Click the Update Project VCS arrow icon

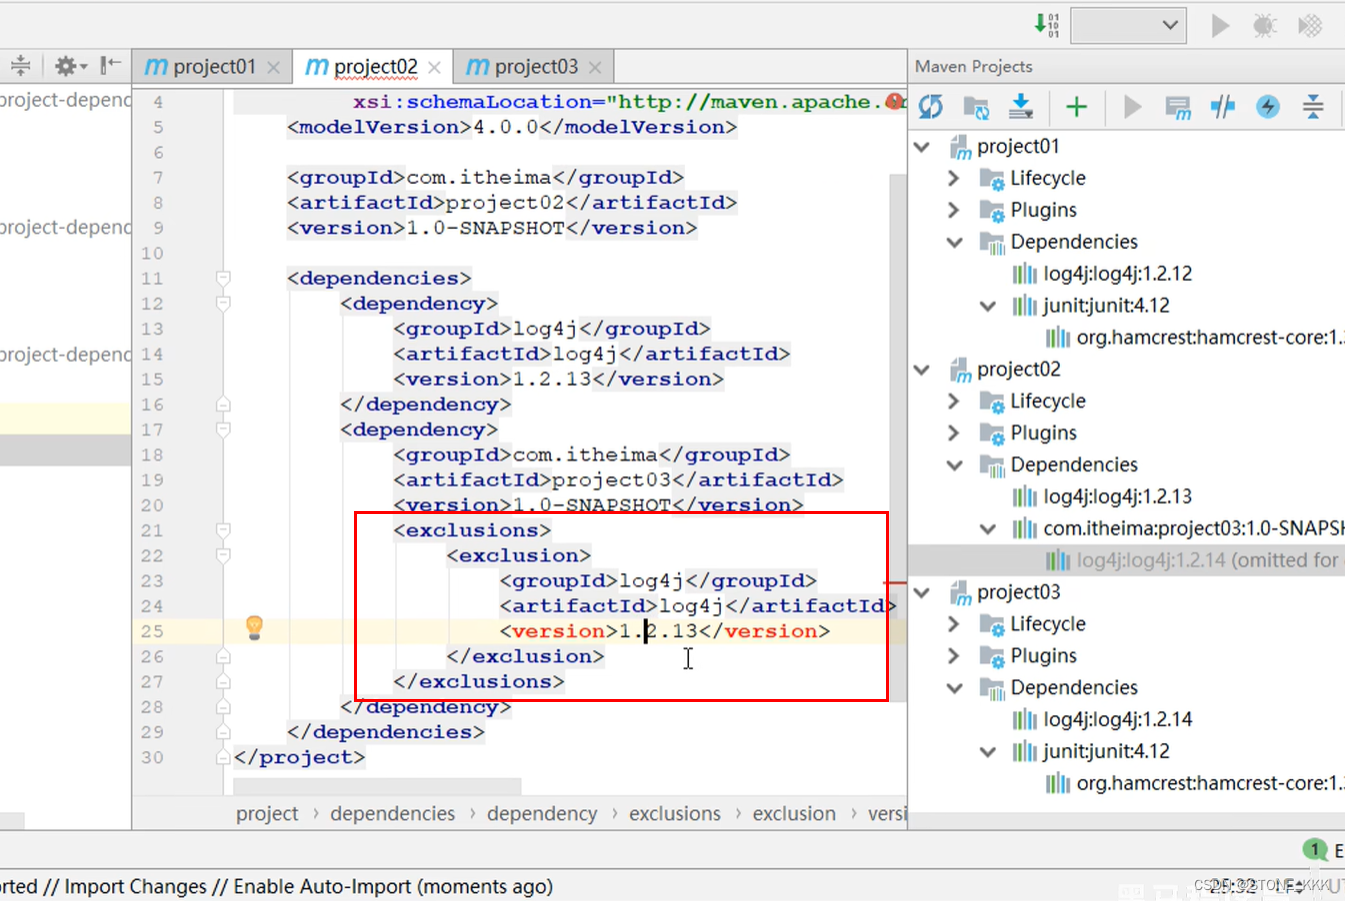click(x=1046, y=25)
